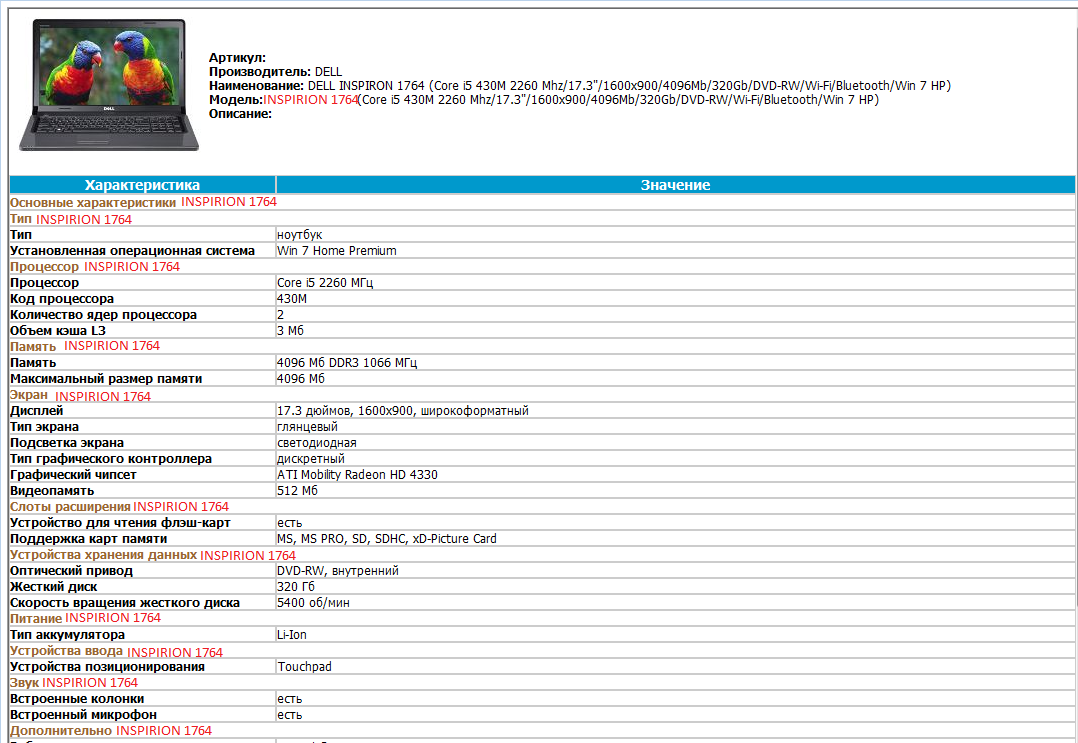The height and width of the screenshot is (743, 1078).
Task: Select 'ATI Mobility Radeon HD 4330' value
Action: [x=358, y=475]
